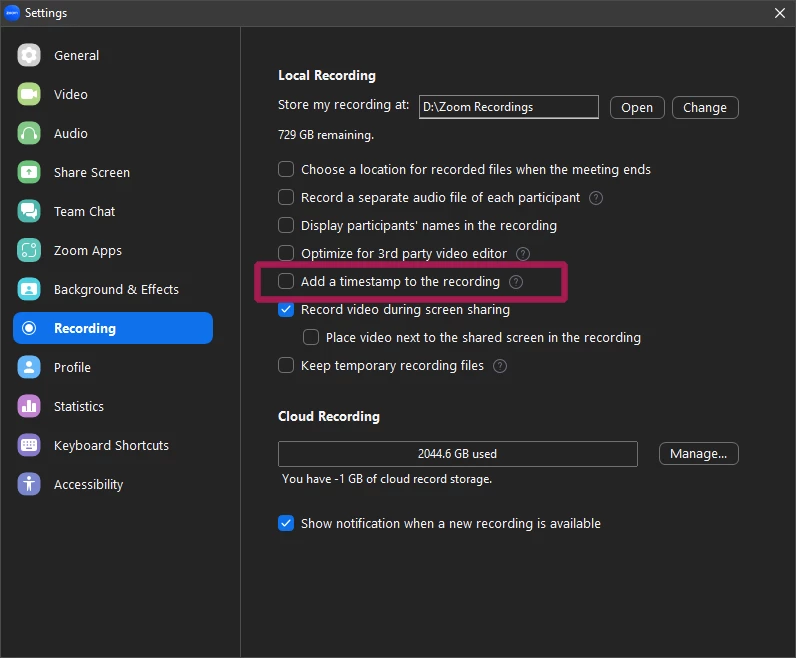This screenshot has height=658, width=796.
Task: Select the Recording tab
Action: pyautogui.click(x=113, y=328)
